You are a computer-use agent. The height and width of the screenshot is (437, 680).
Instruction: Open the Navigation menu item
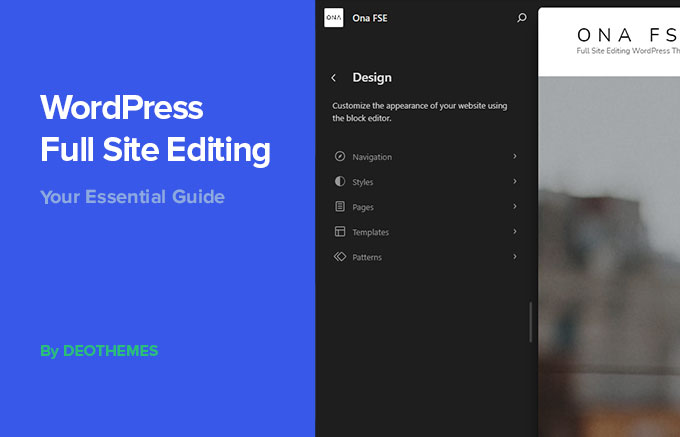(426, 157)
